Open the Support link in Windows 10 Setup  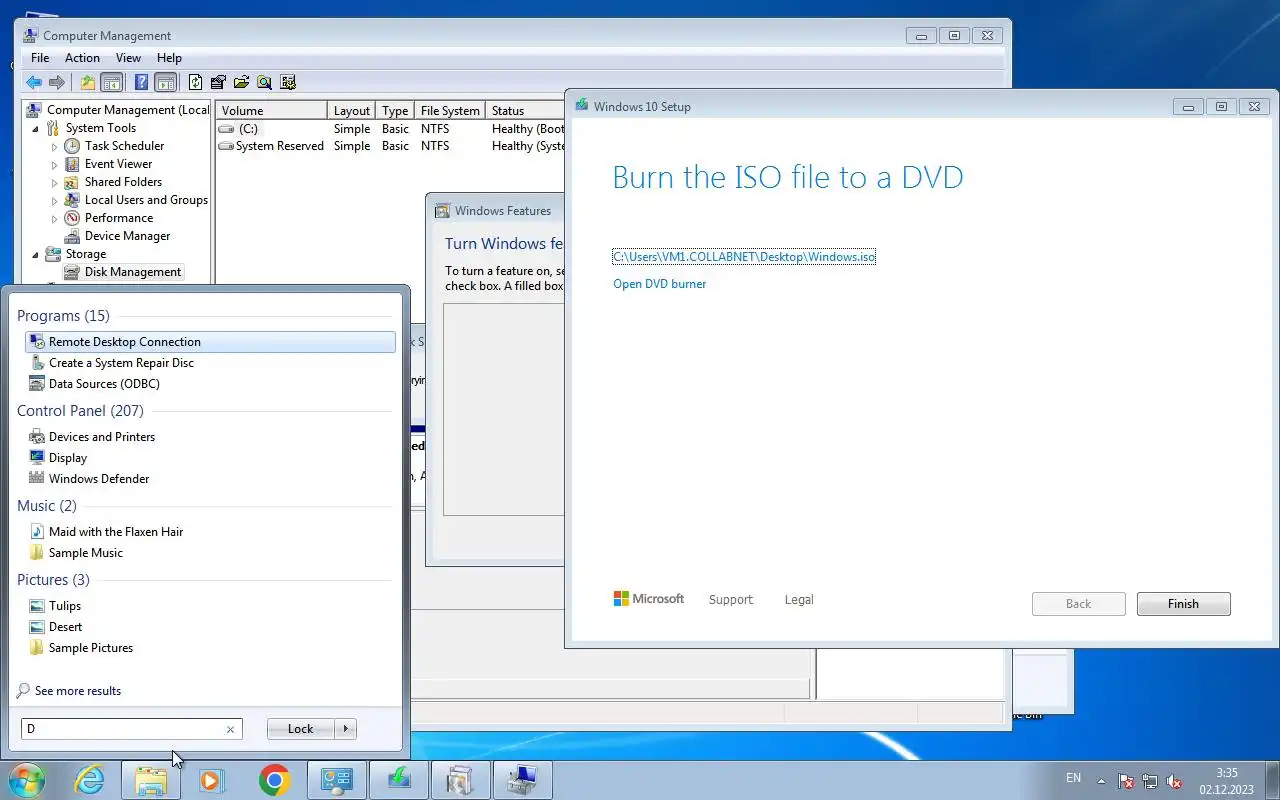coord(731,600)
